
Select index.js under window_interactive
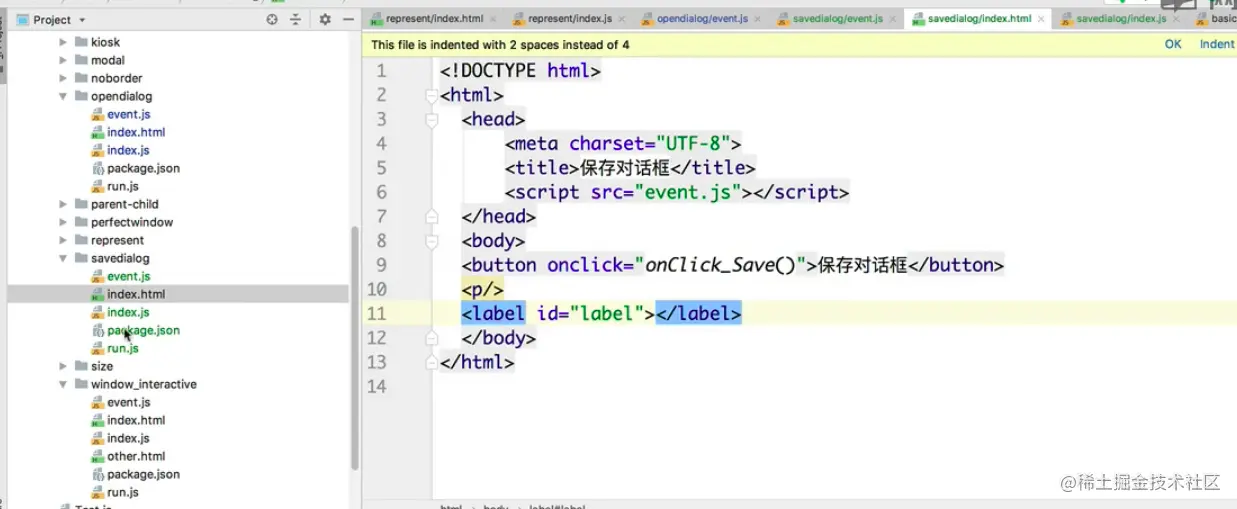(128, 438)
